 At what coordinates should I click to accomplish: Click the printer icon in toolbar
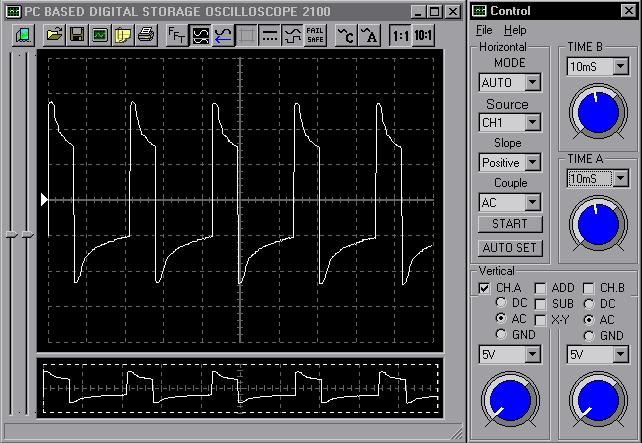point(145,35)
